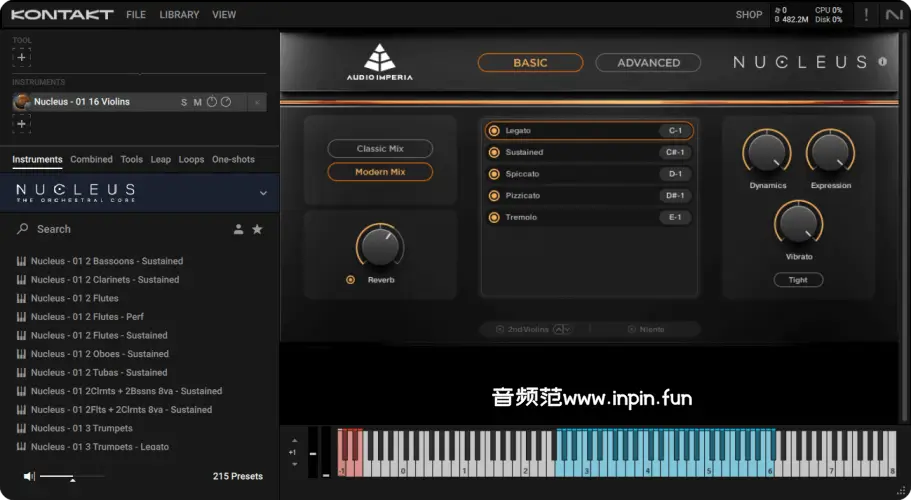The image size is (911, 500).
Task: Open the Sustained C#-1 keyswitch field
Action: point(675,152)
